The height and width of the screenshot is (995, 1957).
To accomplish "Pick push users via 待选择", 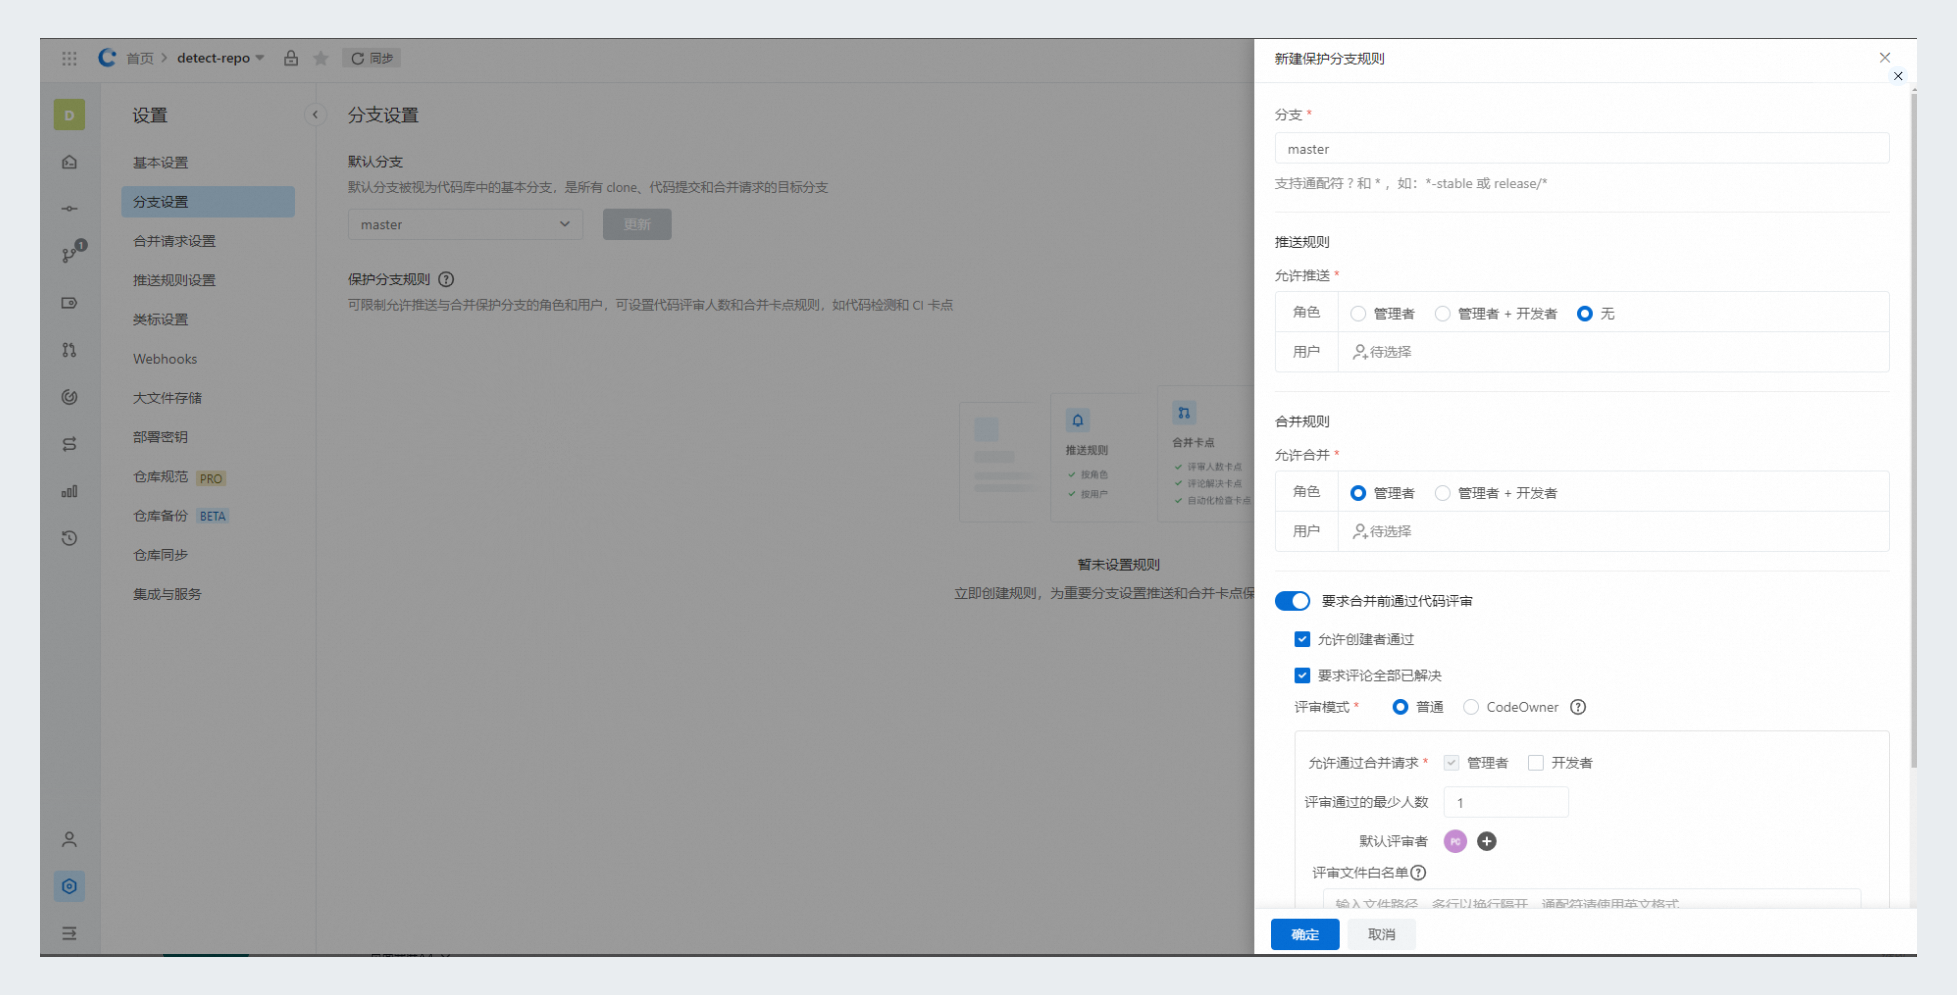I will pos(1382,352).
